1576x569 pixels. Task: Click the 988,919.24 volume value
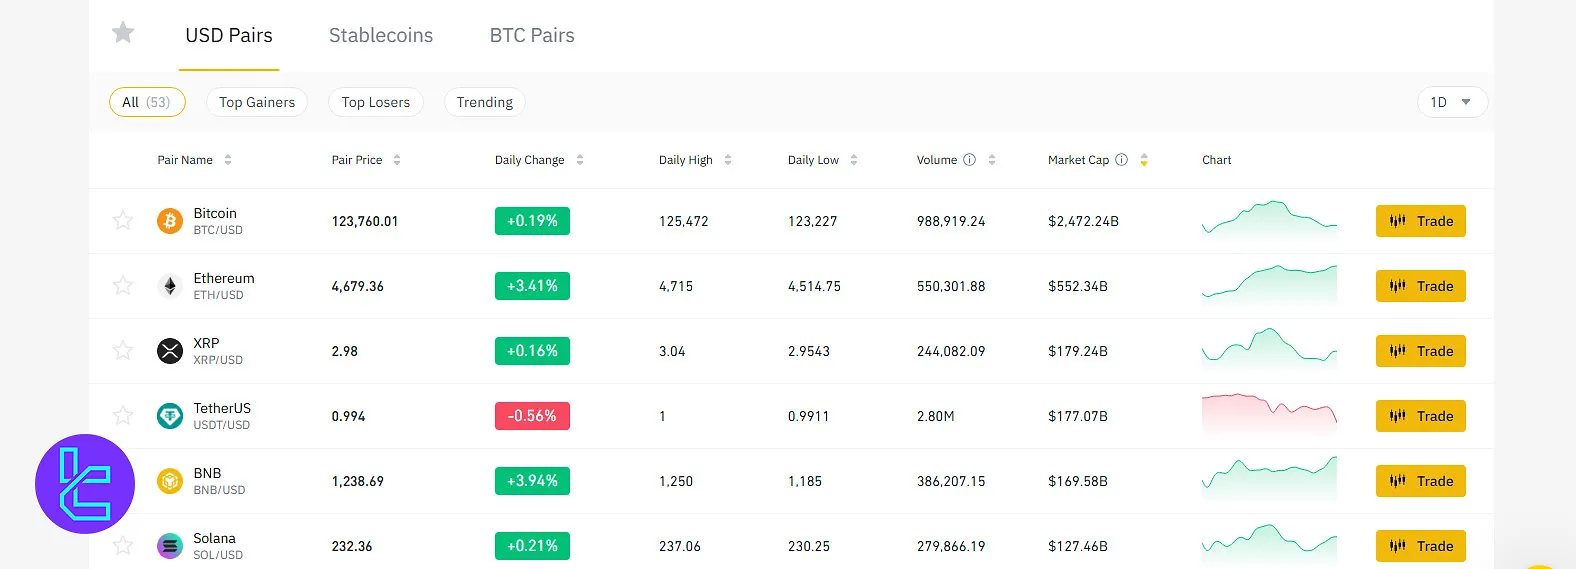(x=951, y=221)
